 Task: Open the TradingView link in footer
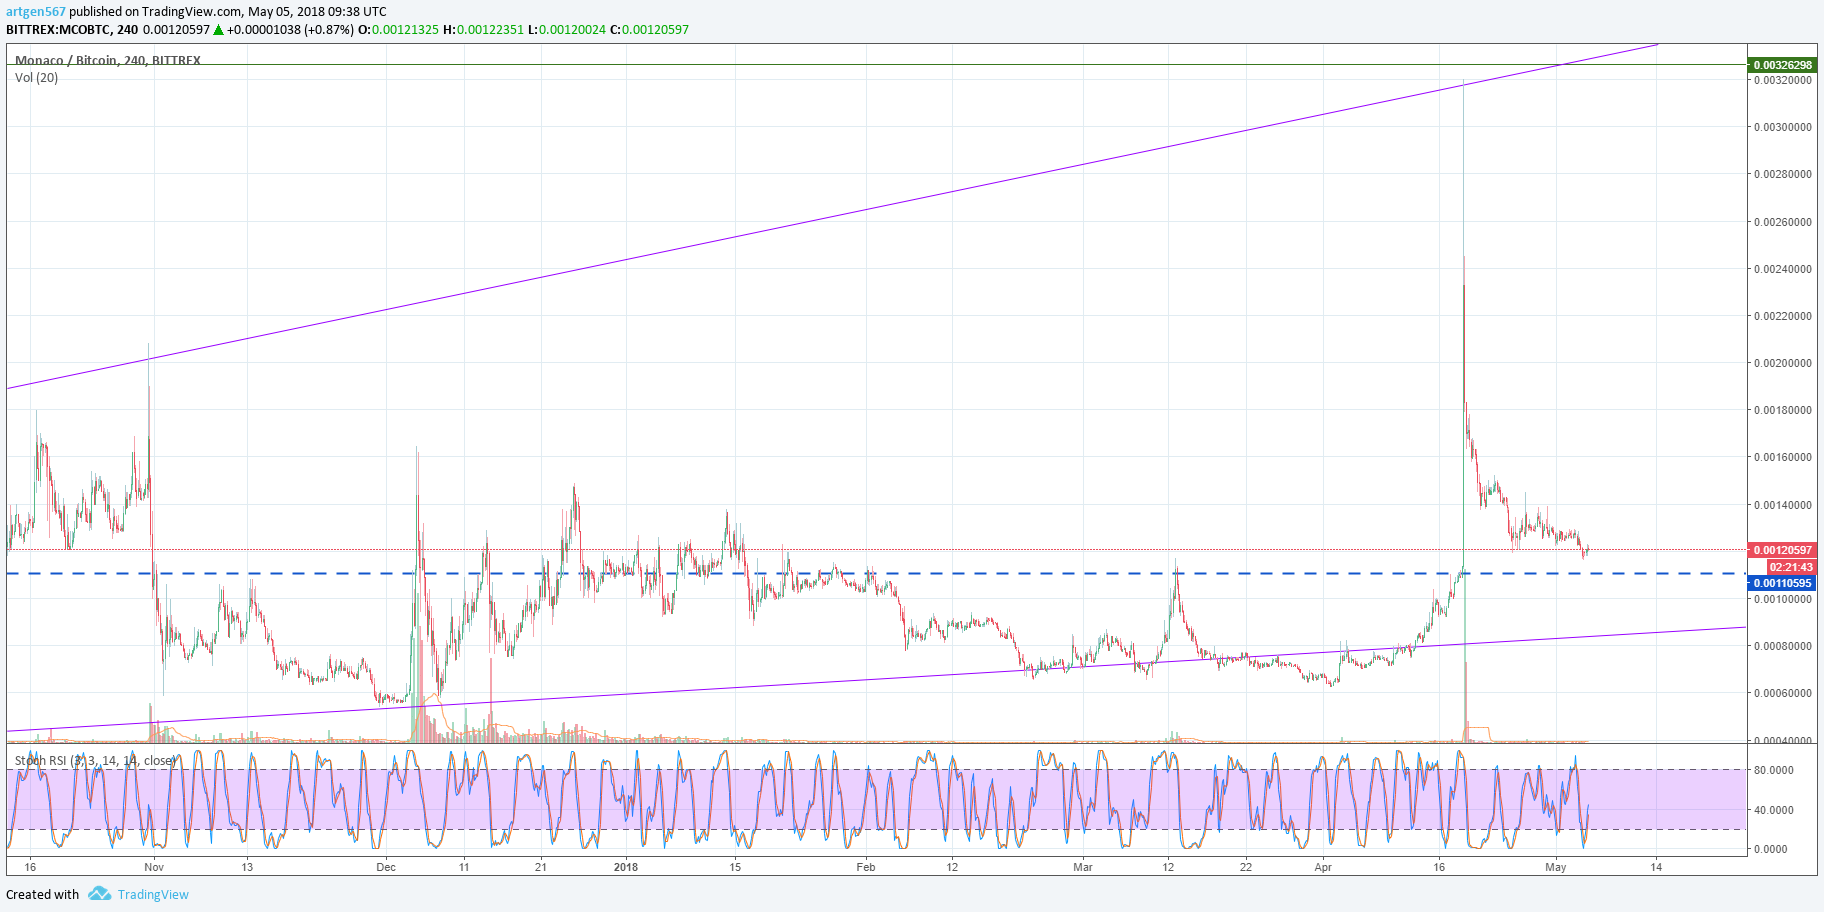coord(153,894)
